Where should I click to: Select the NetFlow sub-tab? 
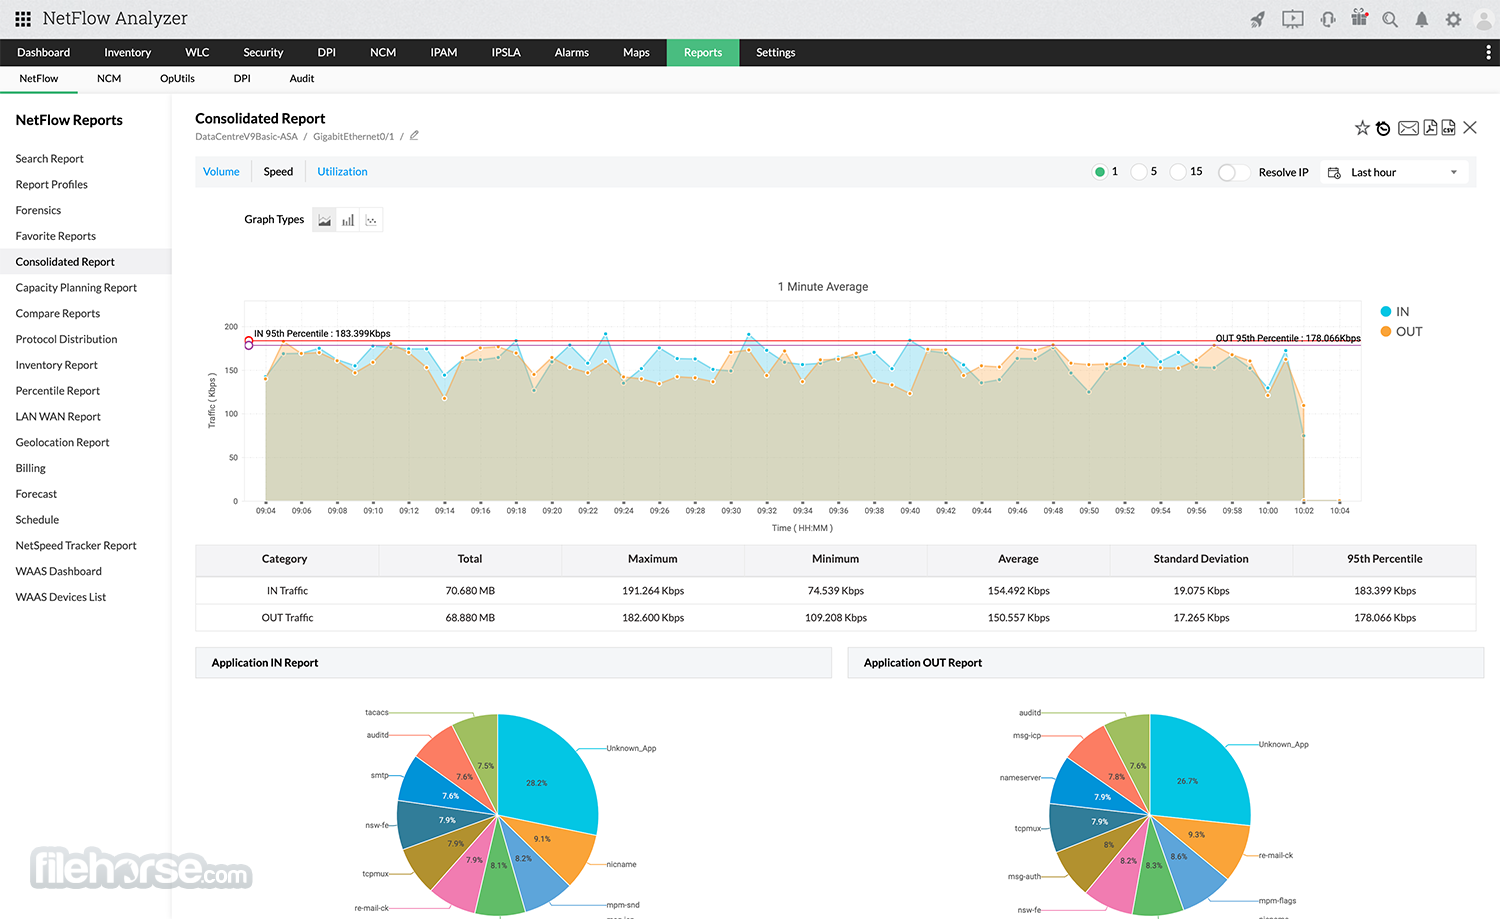(x=39, y=79)
